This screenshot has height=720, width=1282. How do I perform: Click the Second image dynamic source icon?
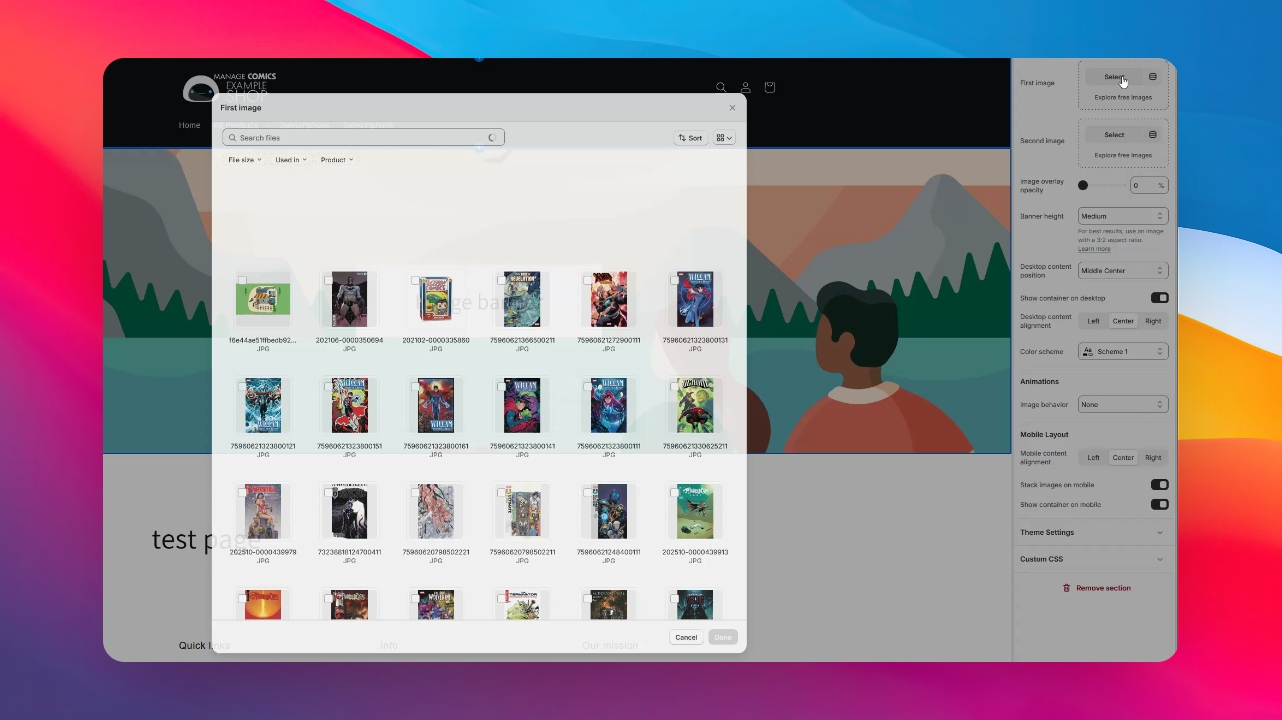(1152, 135)
